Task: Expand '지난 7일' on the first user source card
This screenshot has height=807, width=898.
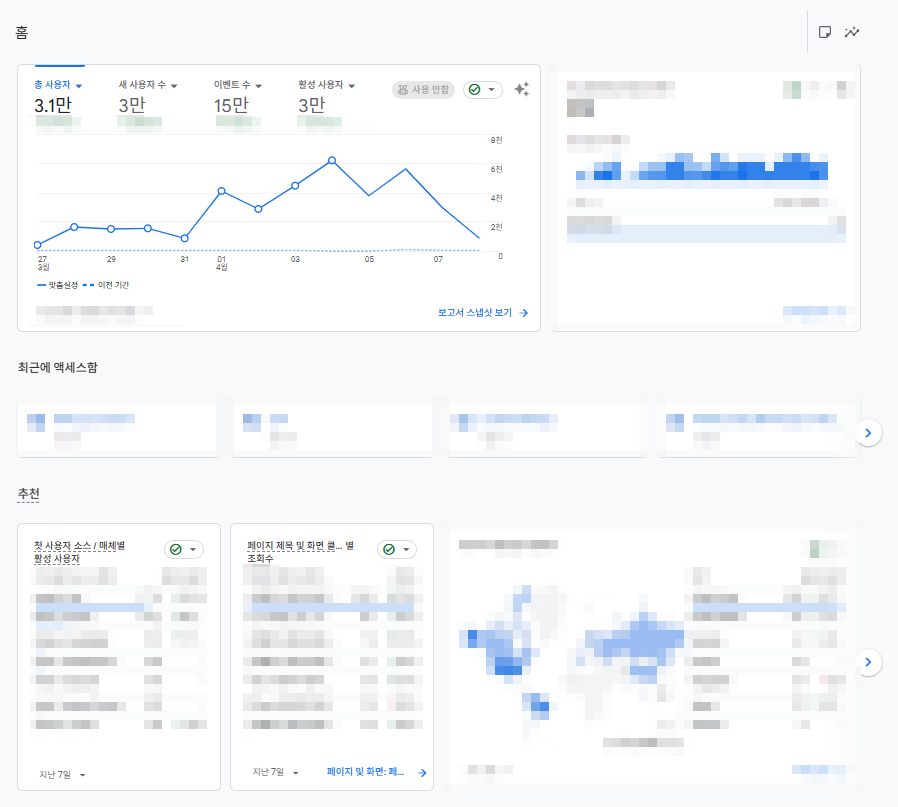Action: (62, 774)
